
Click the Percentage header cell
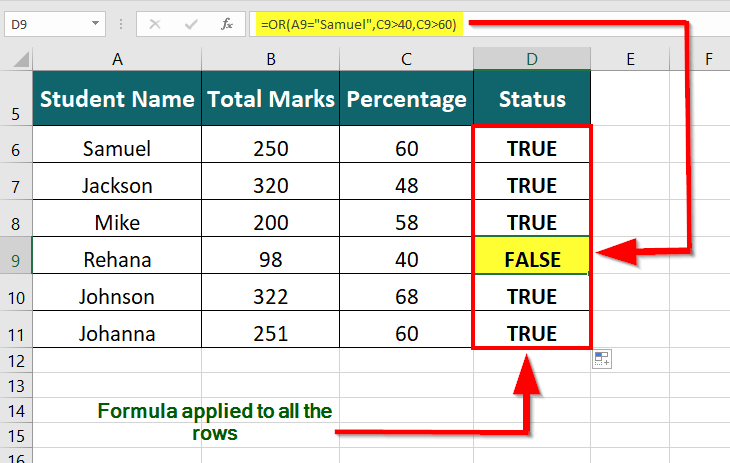pyautogui.click(x=406, y=98)
